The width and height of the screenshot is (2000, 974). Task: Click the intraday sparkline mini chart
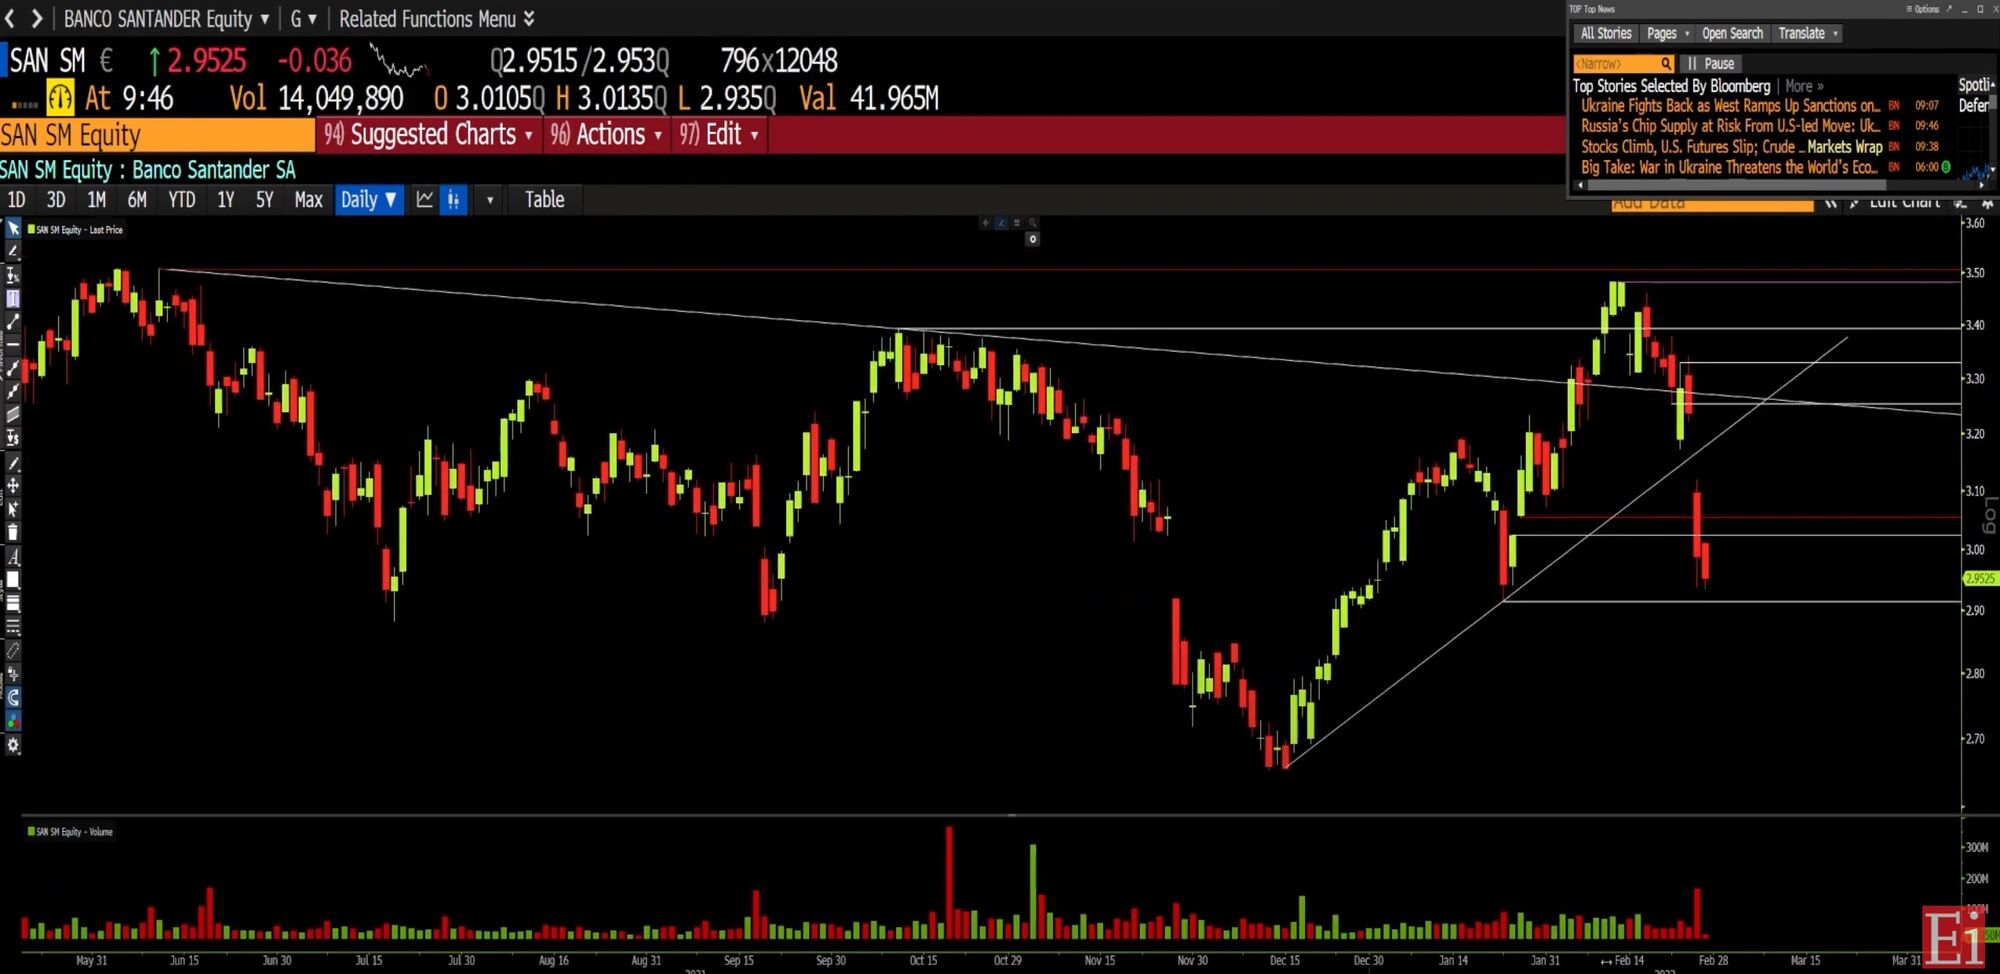(399, 61)
